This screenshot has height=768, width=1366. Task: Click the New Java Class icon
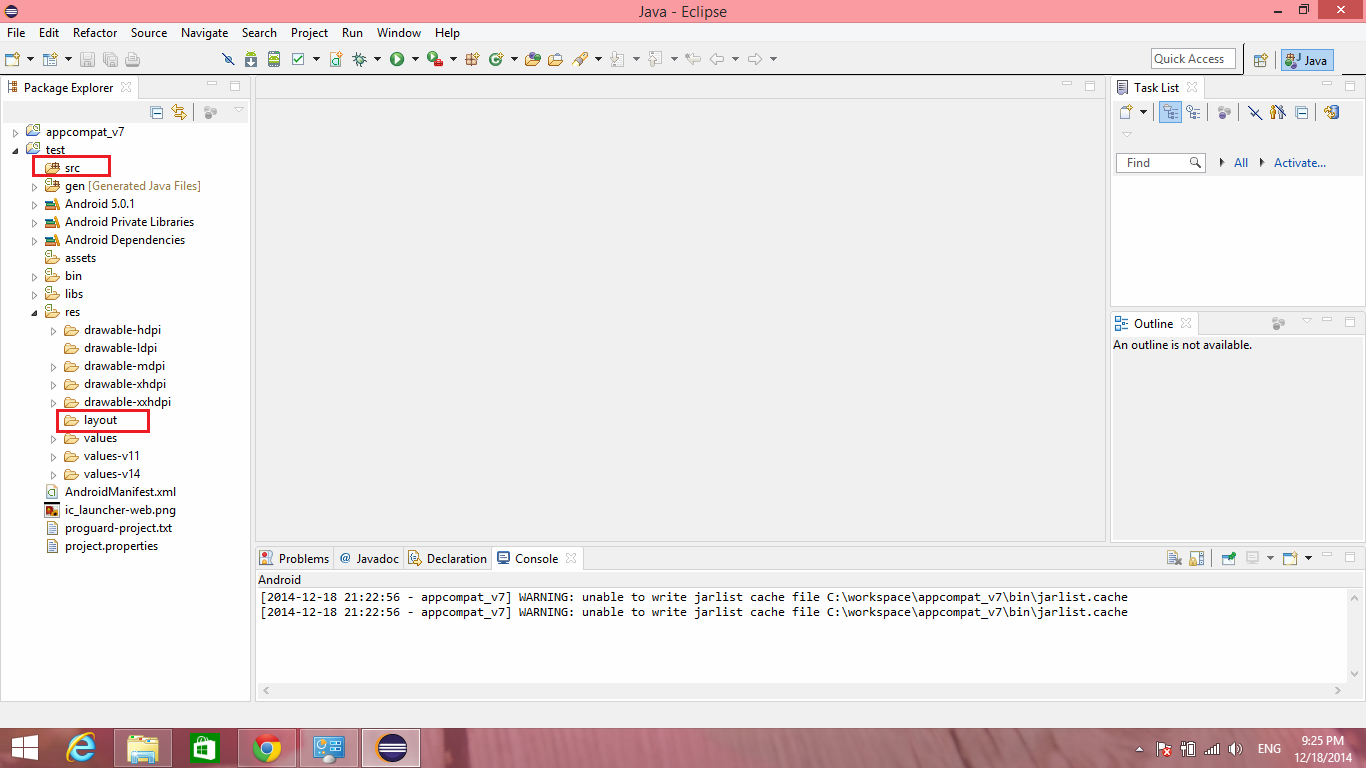click(495, 59)
